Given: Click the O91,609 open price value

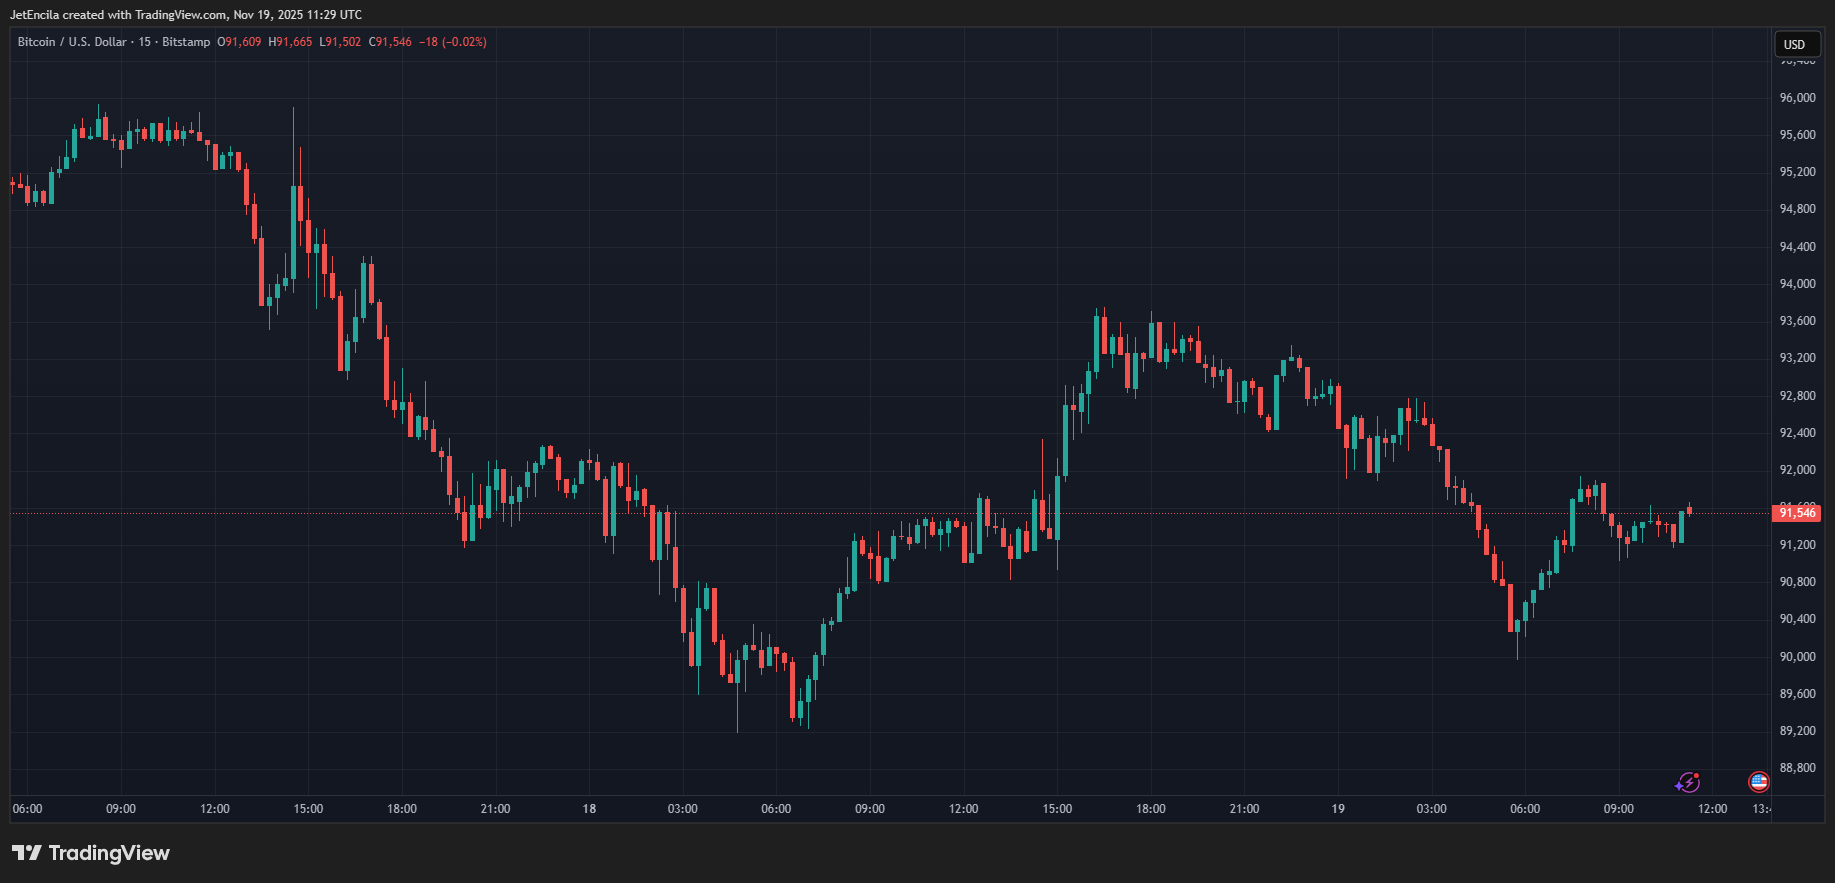Looking at the screenshot, I should [x=239, y=42].
